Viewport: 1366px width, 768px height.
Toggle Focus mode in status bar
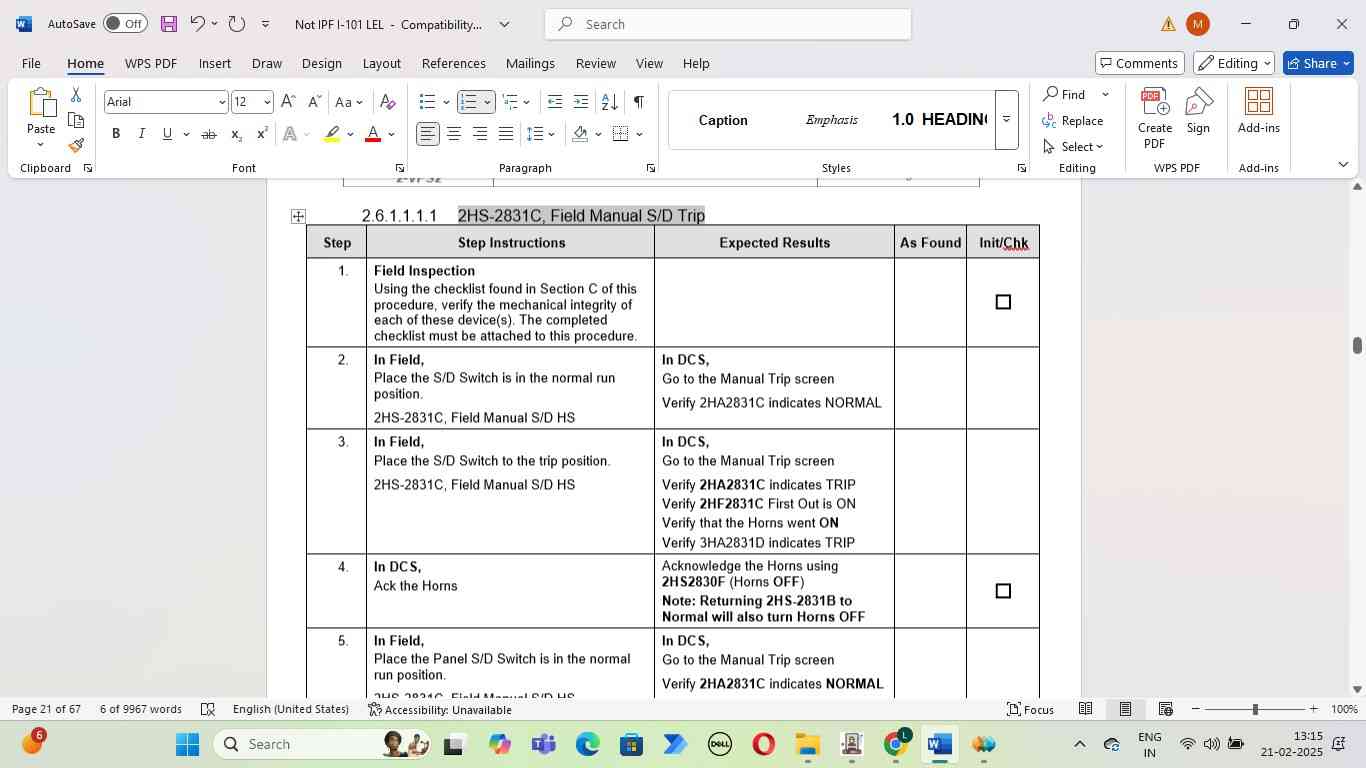1029,709
